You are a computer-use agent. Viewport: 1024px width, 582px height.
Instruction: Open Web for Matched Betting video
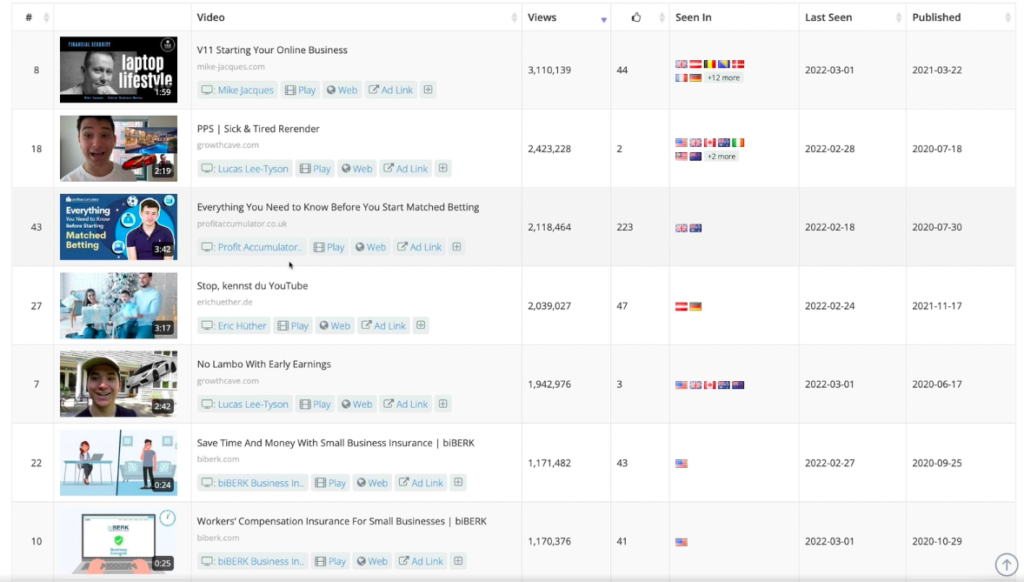[370, 247]
